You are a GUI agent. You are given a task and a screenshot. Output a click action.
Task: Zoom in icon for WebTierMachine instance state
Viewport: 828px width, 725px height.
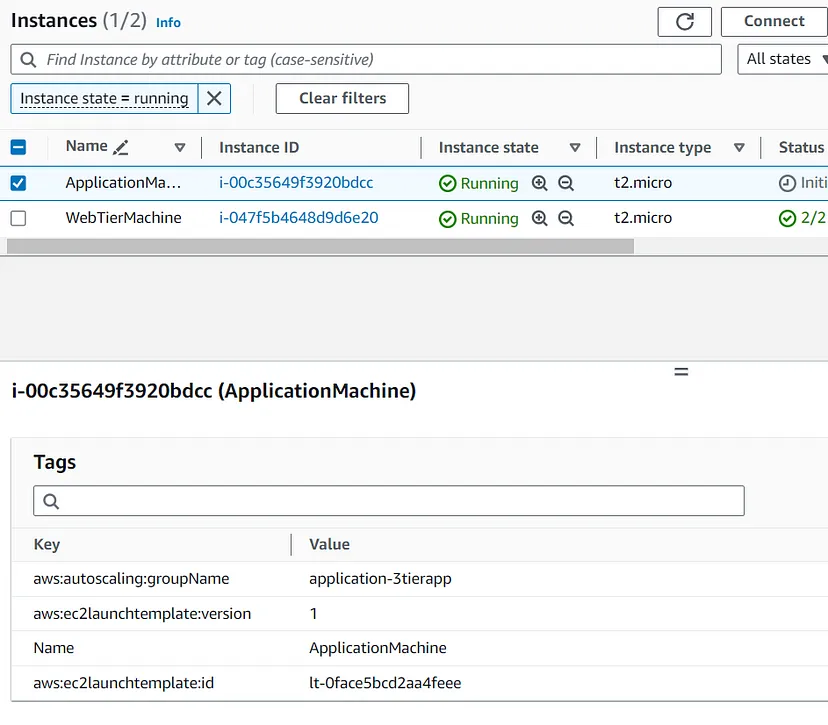click(x=540, y=218)
